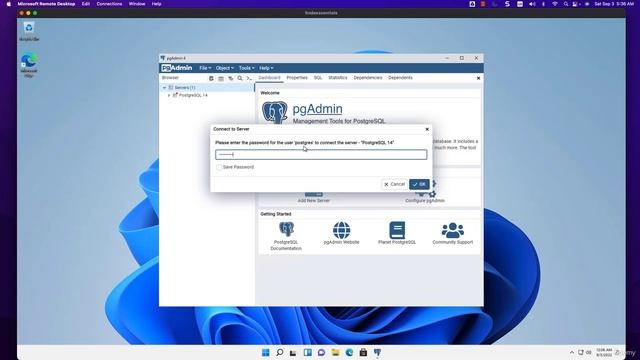Open Widgets from the taskbar

point(307,352)
